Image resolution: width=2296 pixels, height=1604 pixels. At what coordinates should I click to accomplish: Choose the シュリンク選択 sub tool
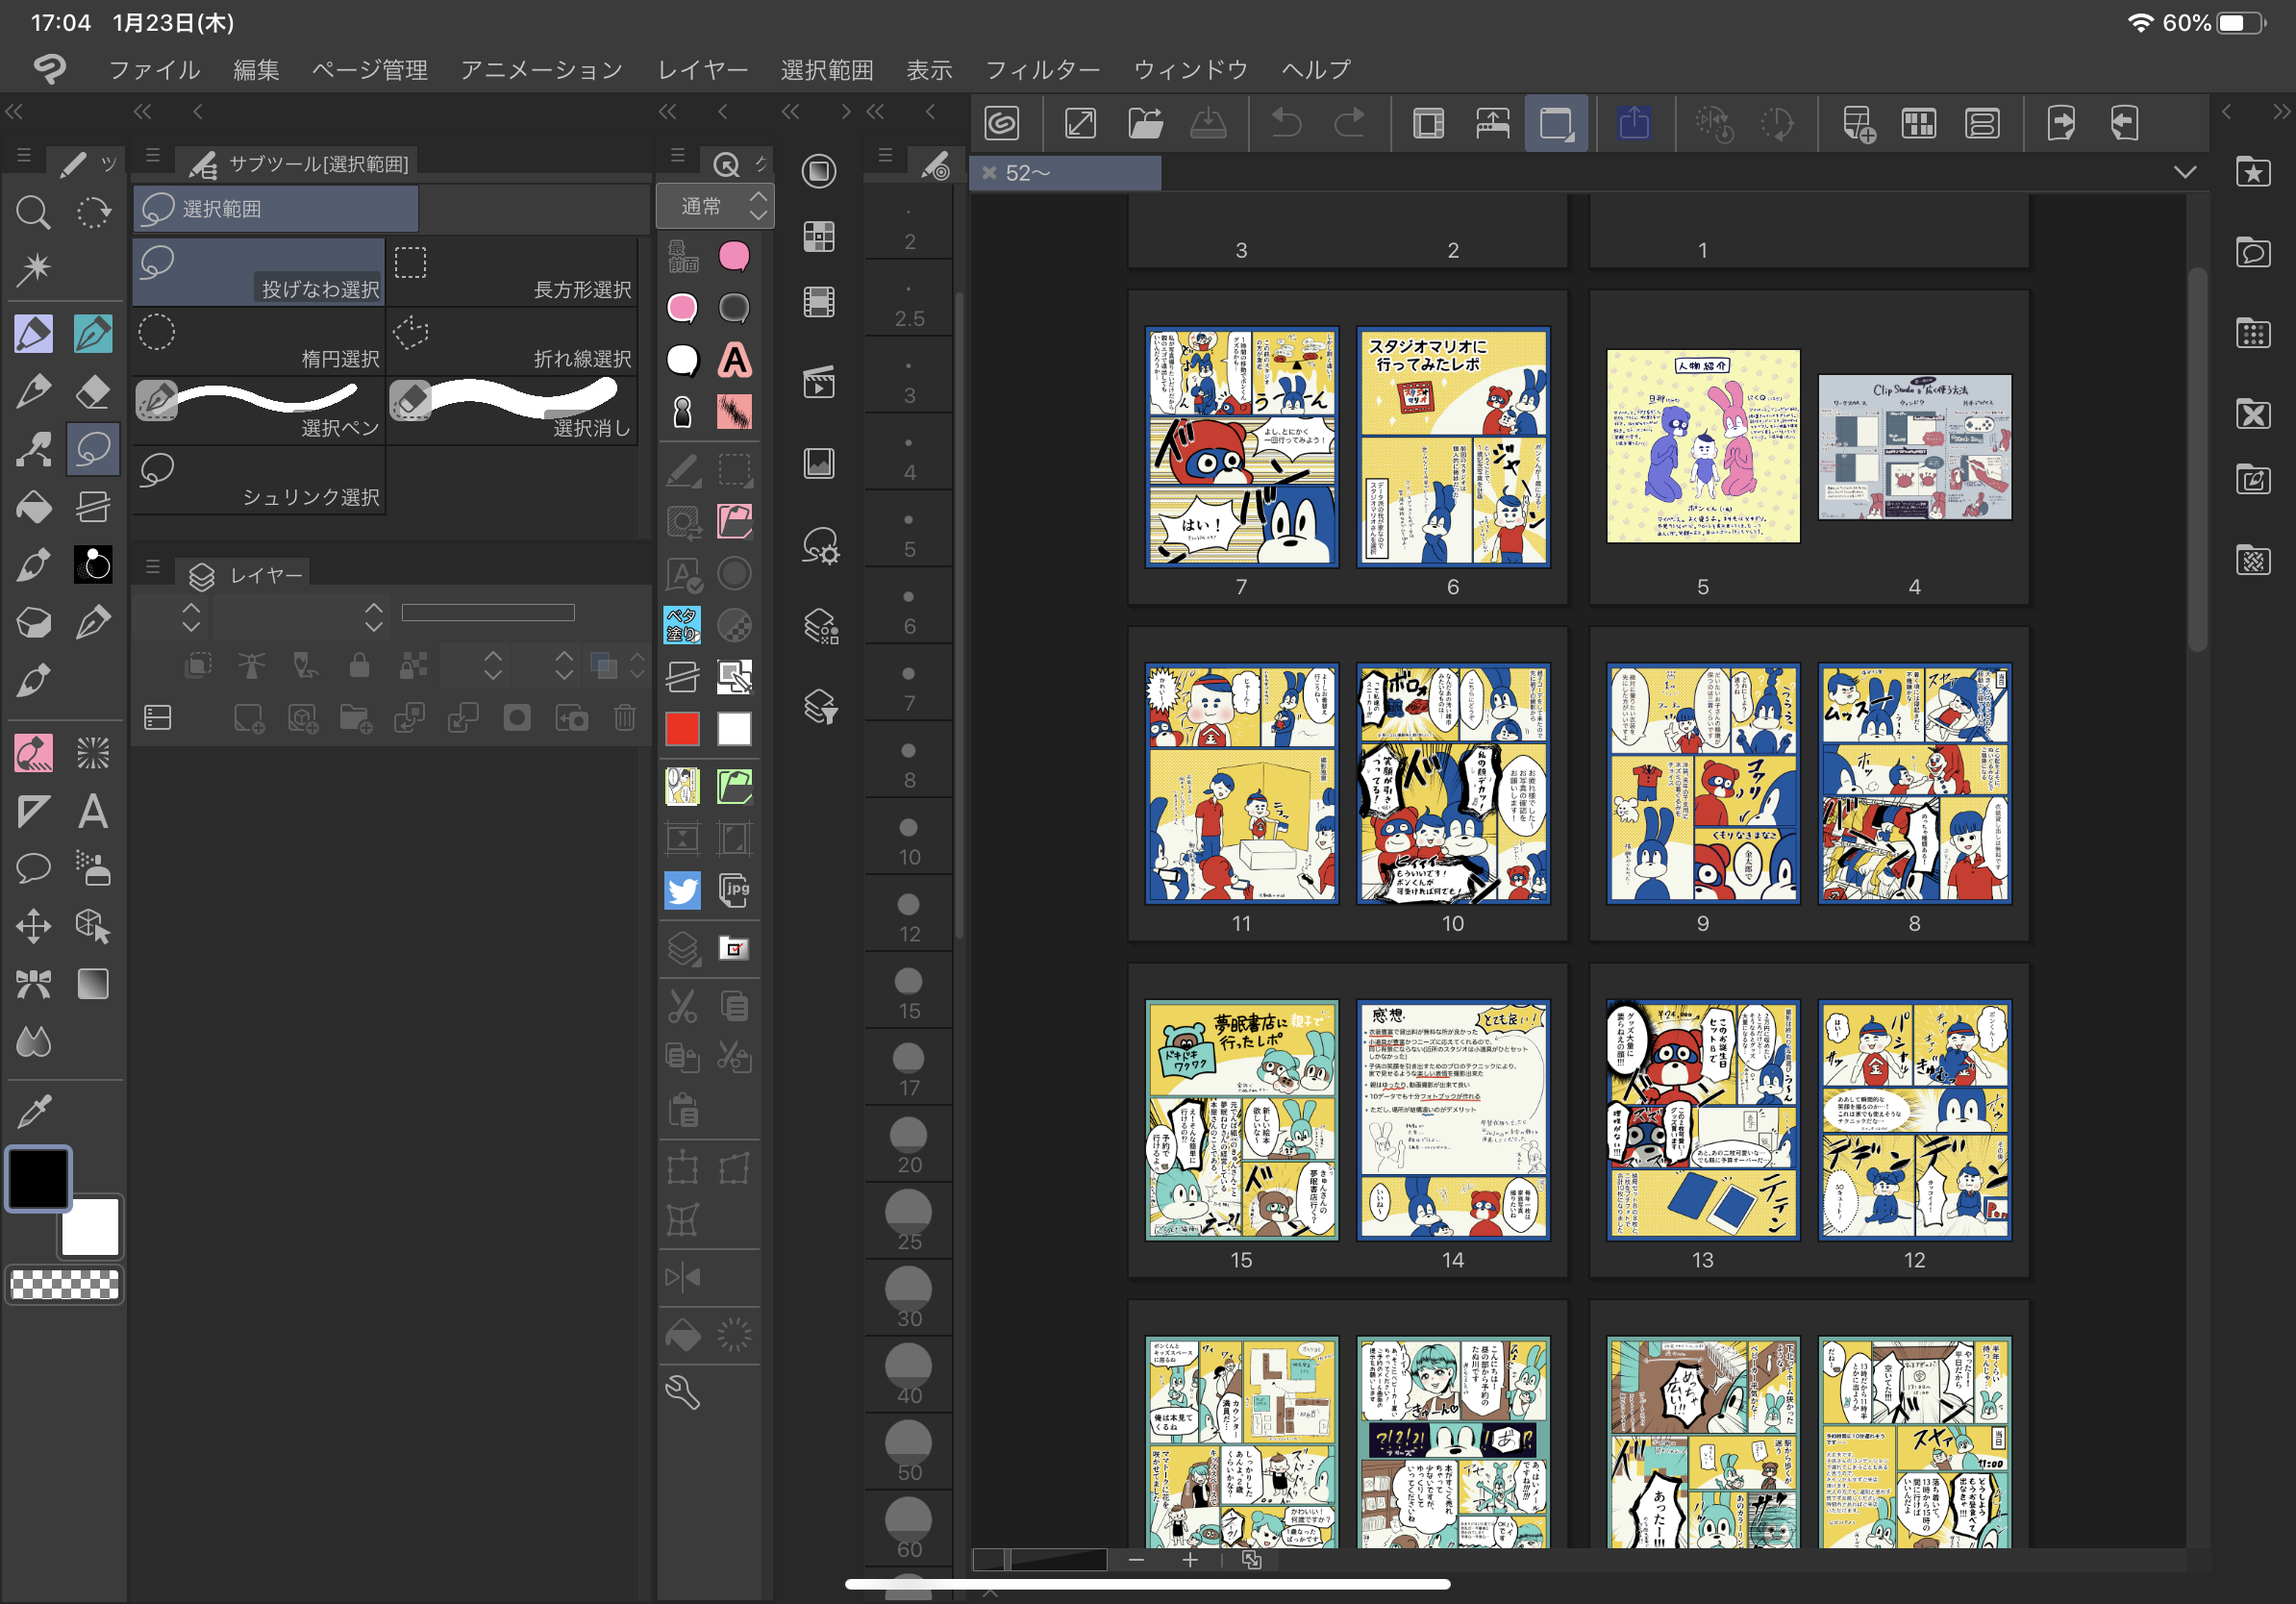click(x=259, y=480)
